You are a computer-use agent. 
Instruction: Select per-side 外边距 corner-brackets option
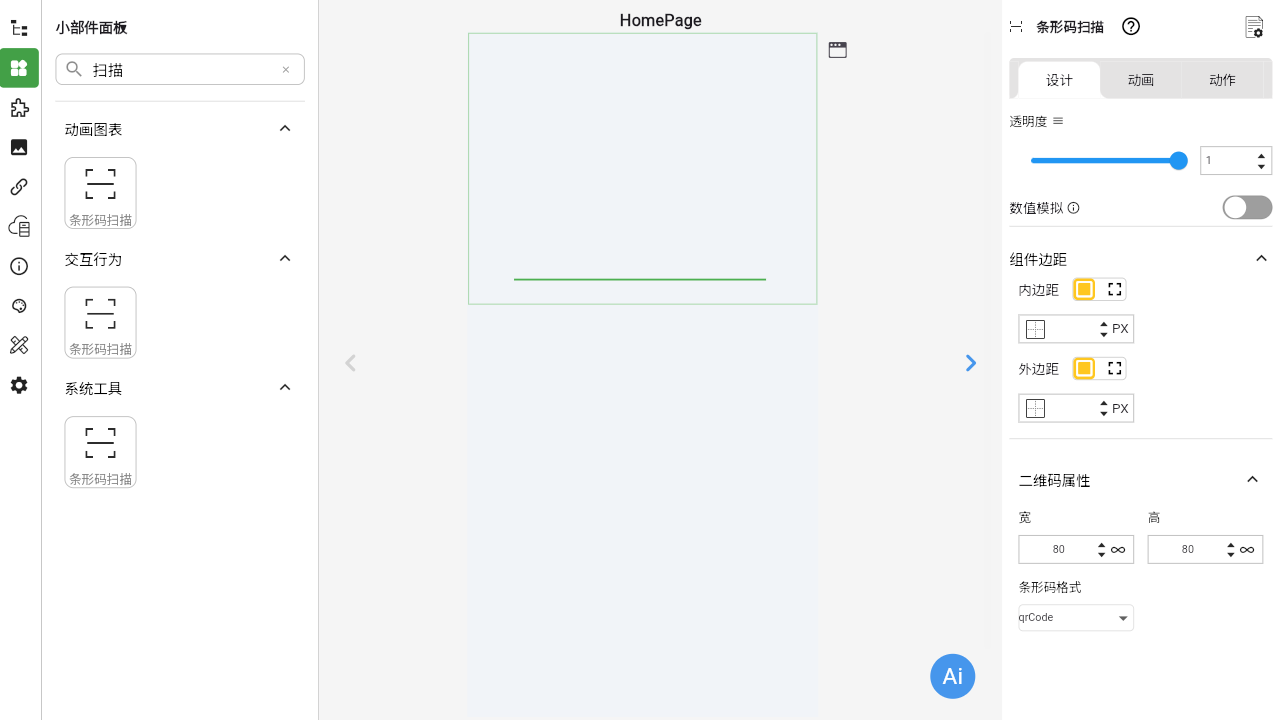tap(1115, 369)
